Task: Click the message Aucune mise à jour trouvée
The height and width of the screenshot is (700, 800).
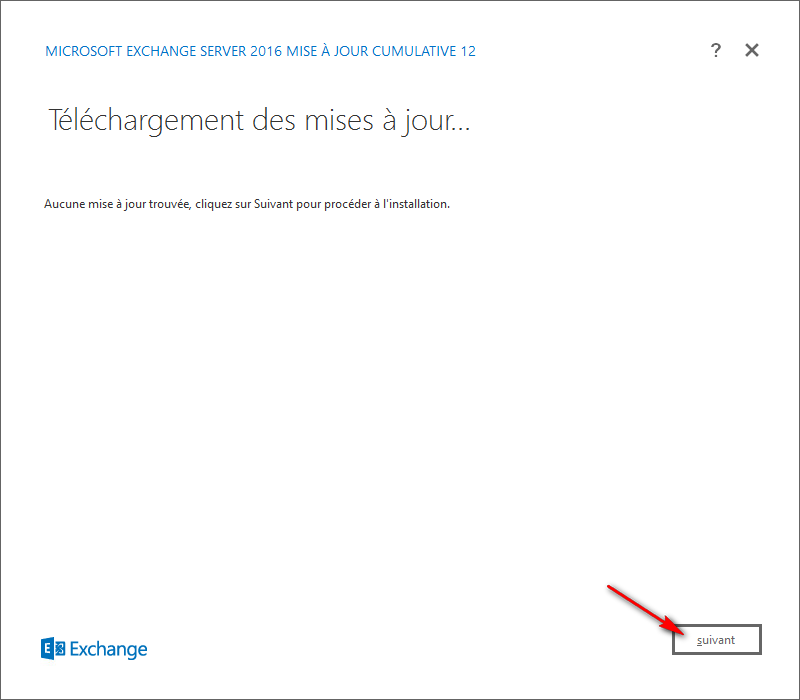Action: (x=247, y=203)
